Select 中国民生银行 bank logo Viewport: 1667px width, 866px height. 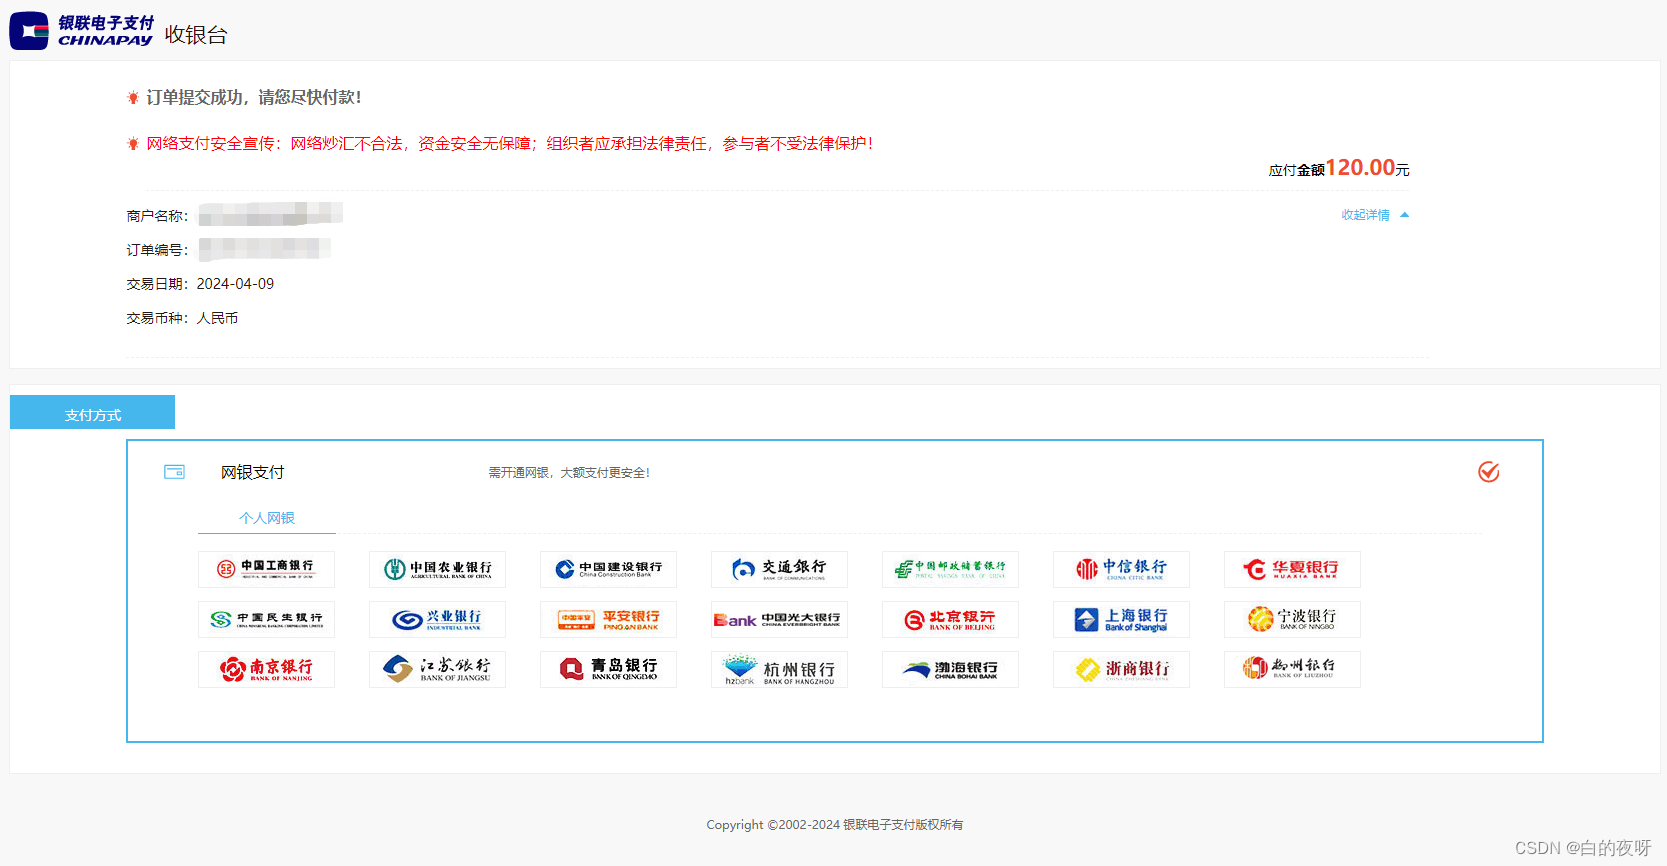tap(266, 619)
